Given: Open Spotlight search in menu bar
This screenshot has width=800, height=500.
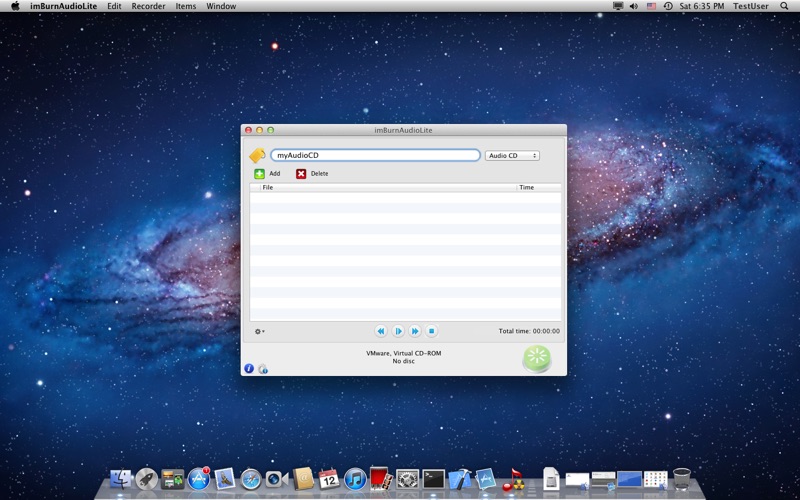Looking at the screenshot, I should point(784,6).
